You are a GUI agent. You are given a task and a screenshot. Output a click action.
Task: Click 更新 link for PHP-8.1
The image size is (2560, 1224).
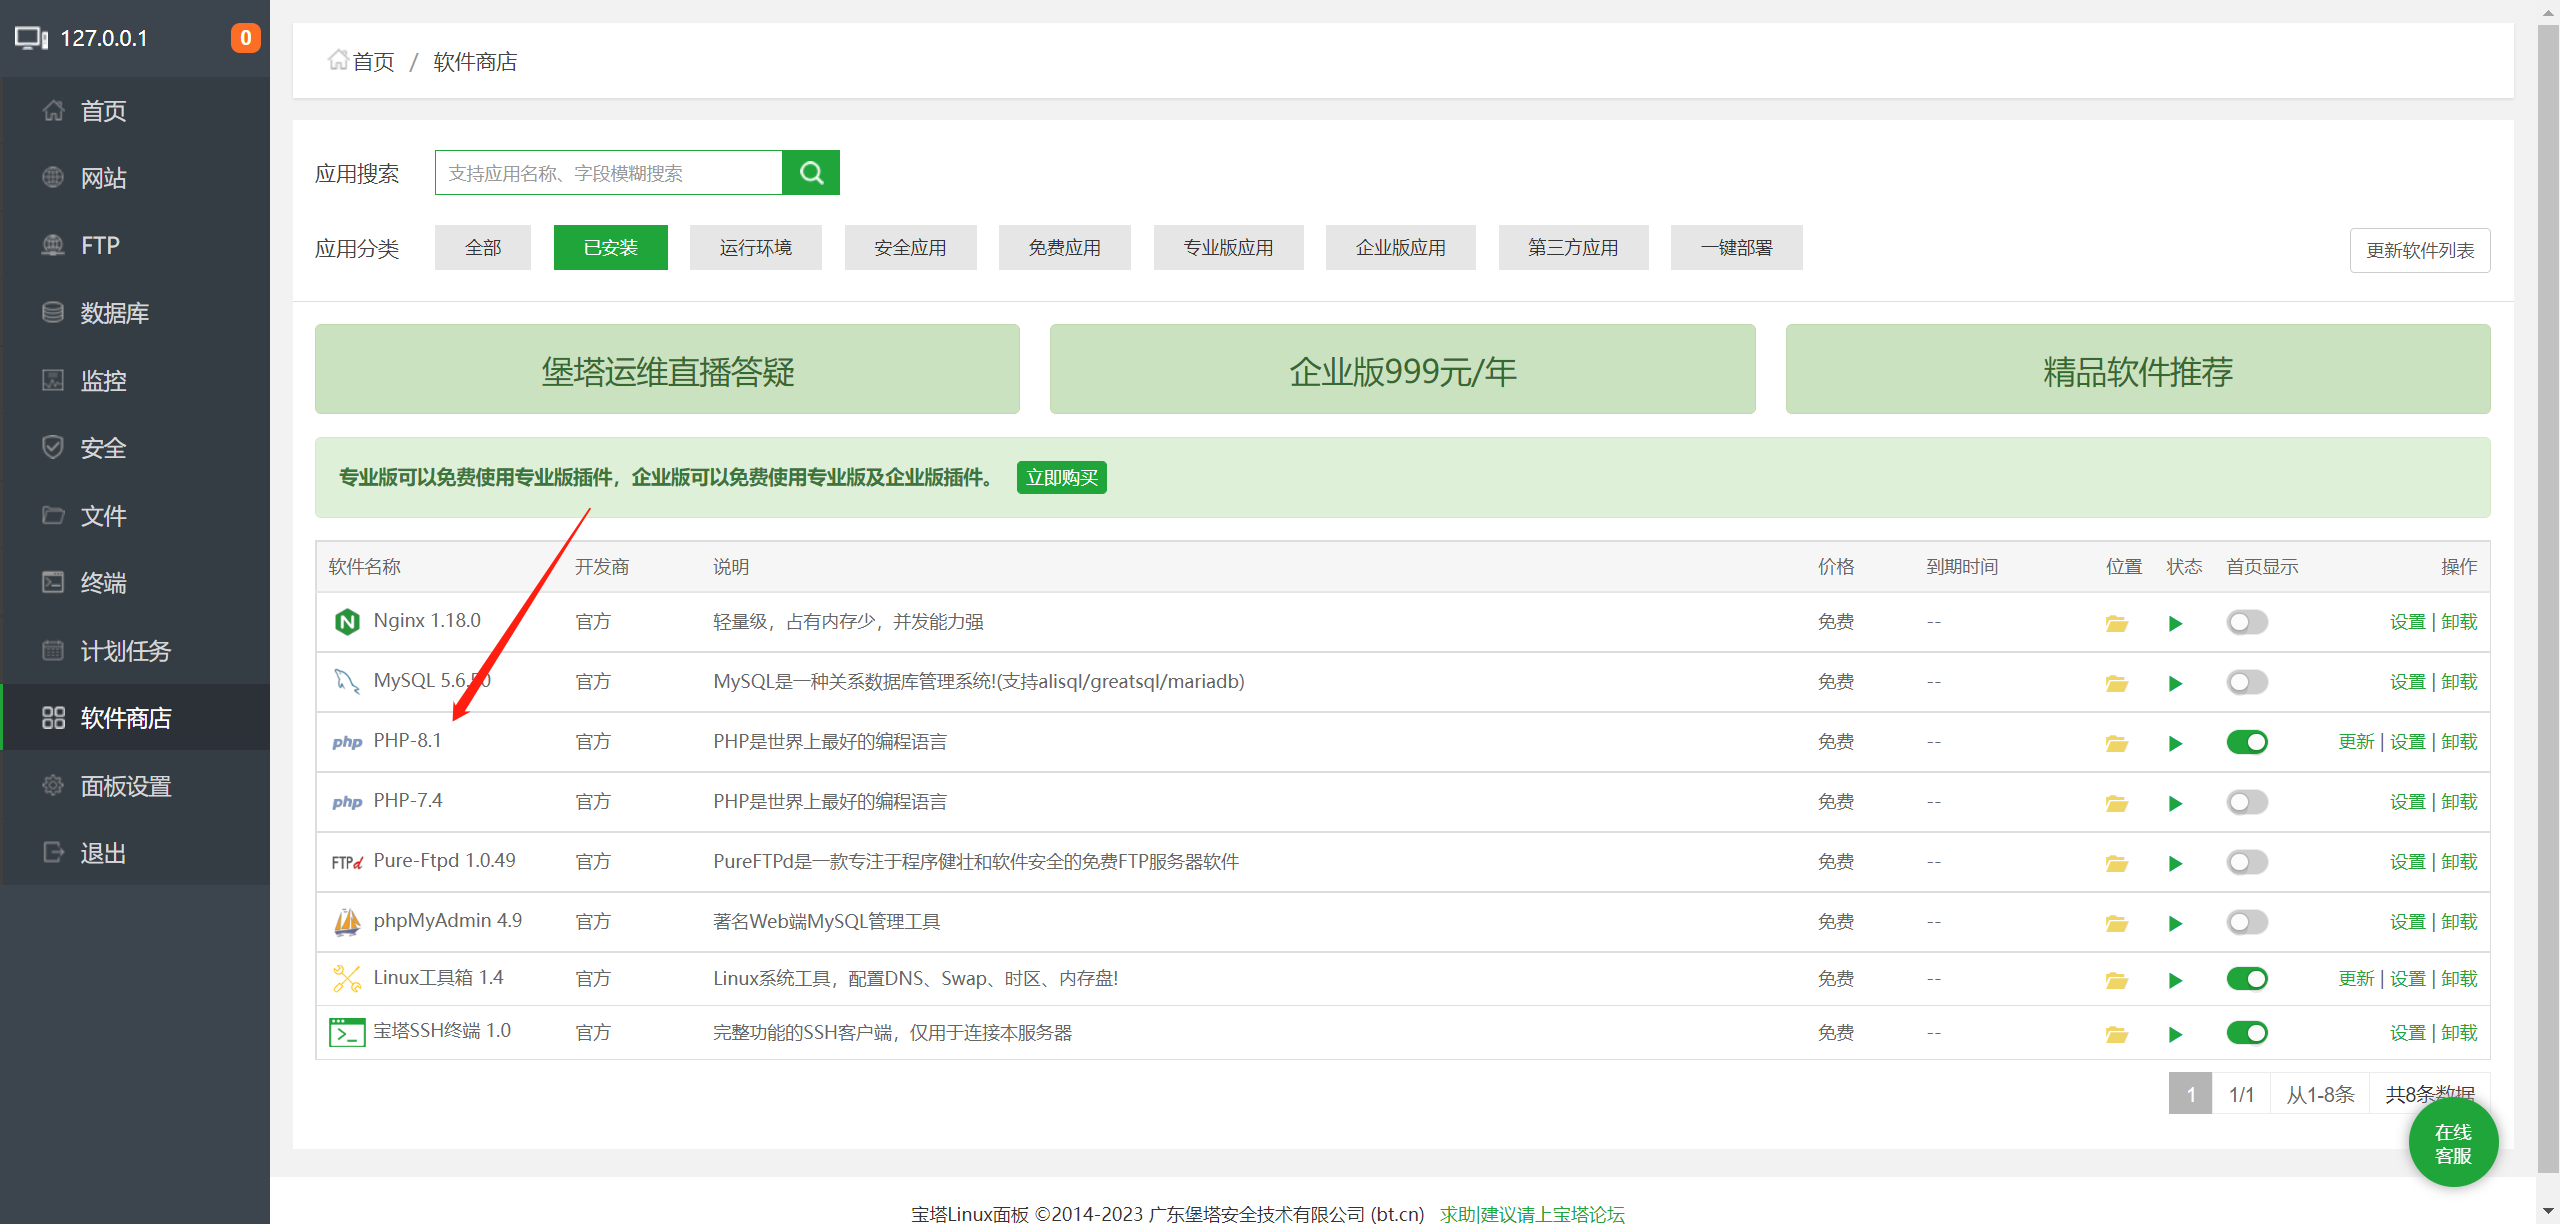2356,742
